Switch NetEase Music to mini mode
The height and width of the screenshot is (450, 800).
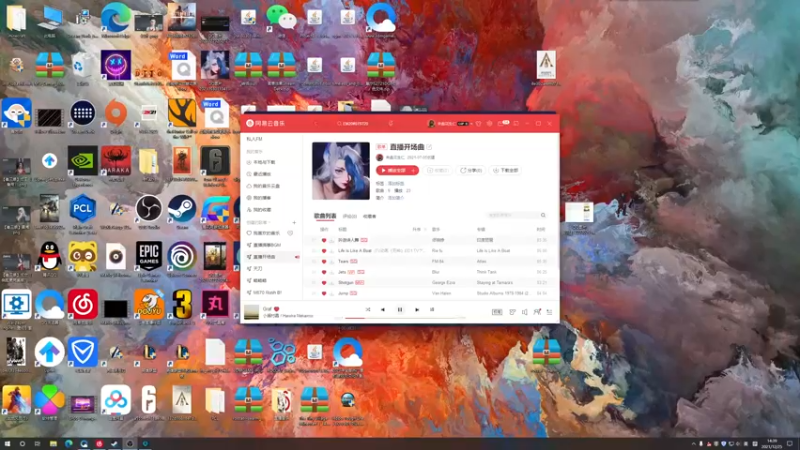[516, 123]
